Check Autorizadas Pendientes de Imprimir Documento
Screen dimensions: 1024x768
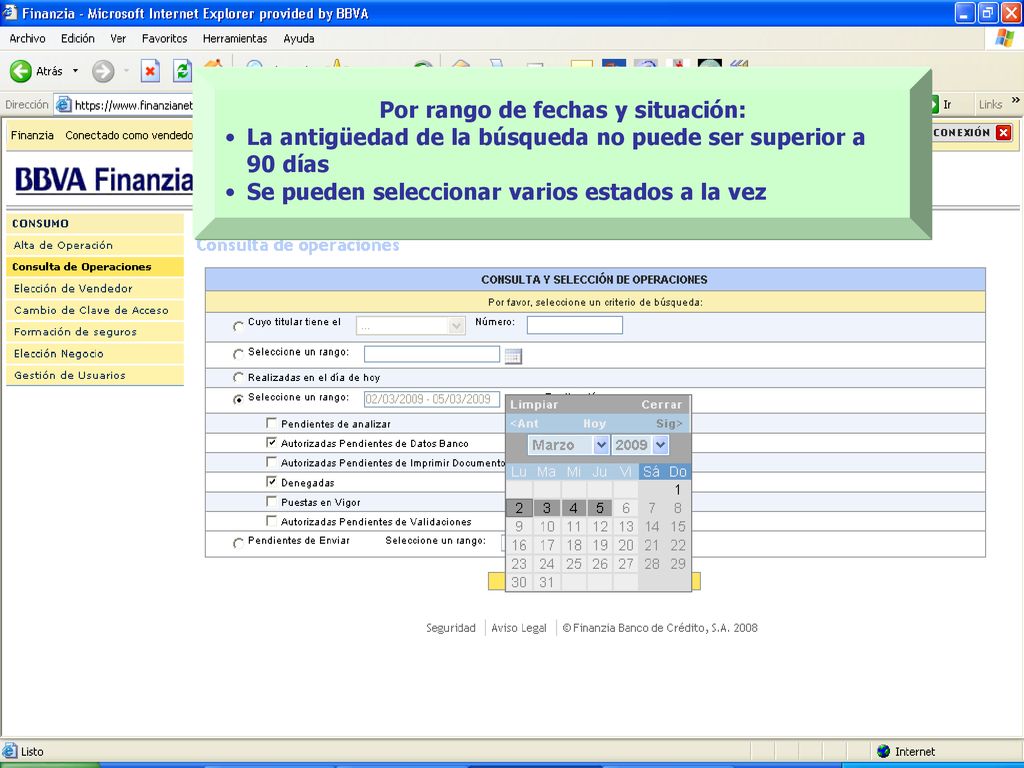tap(272, 462)
